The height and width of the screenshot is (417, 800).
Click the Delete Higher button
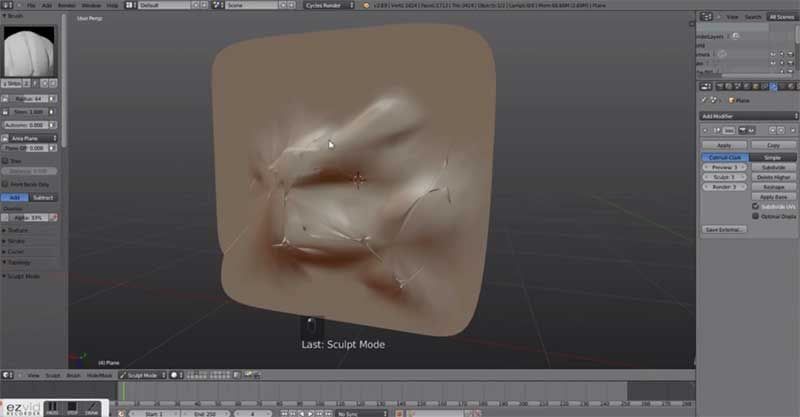773,177
